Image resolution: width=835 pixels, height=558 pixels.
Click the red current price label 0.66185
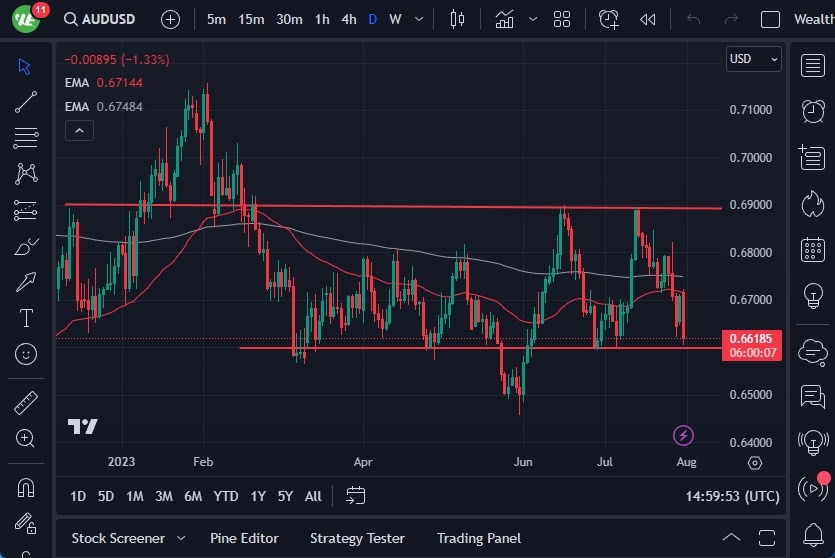point(750,338)
